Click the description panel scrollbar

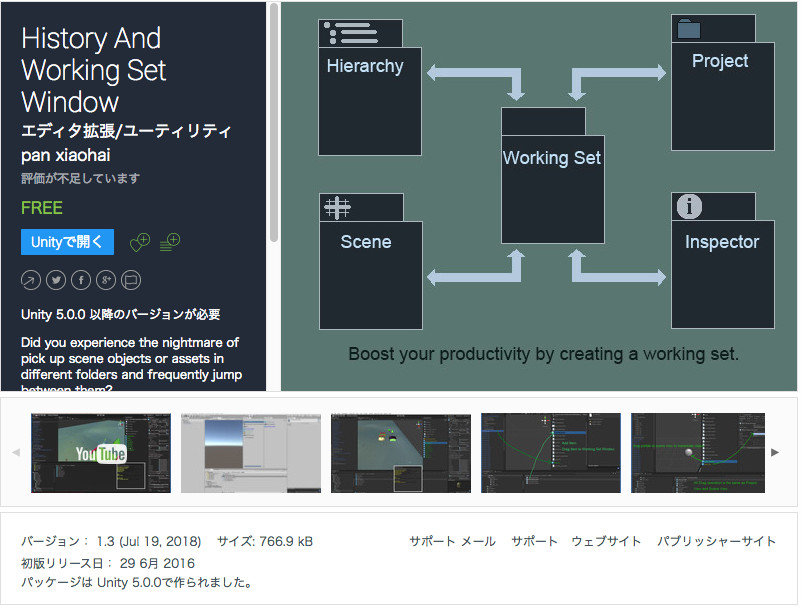pos(274,123)
